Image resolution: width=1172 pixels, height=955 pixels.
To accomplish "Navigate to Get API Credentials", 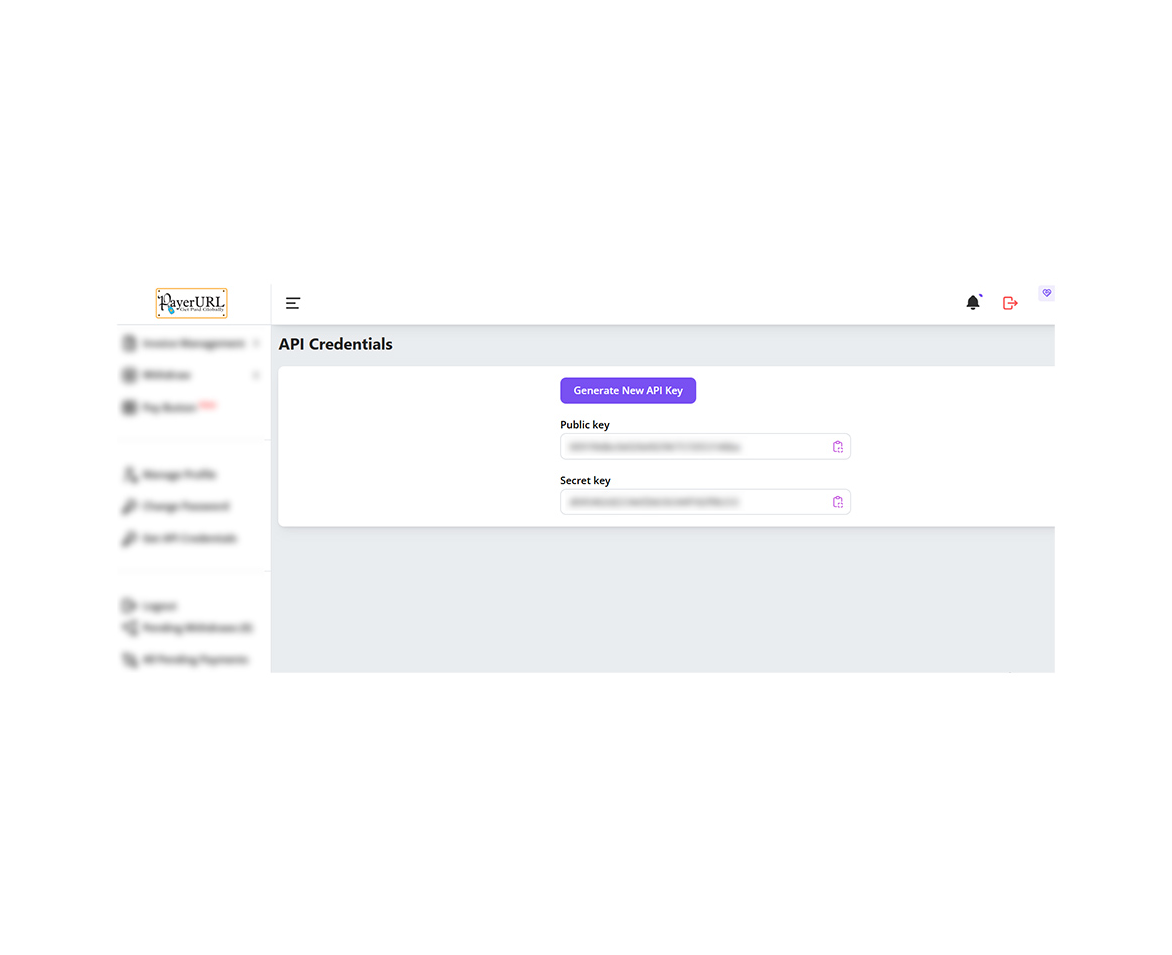I will (189, 539).
